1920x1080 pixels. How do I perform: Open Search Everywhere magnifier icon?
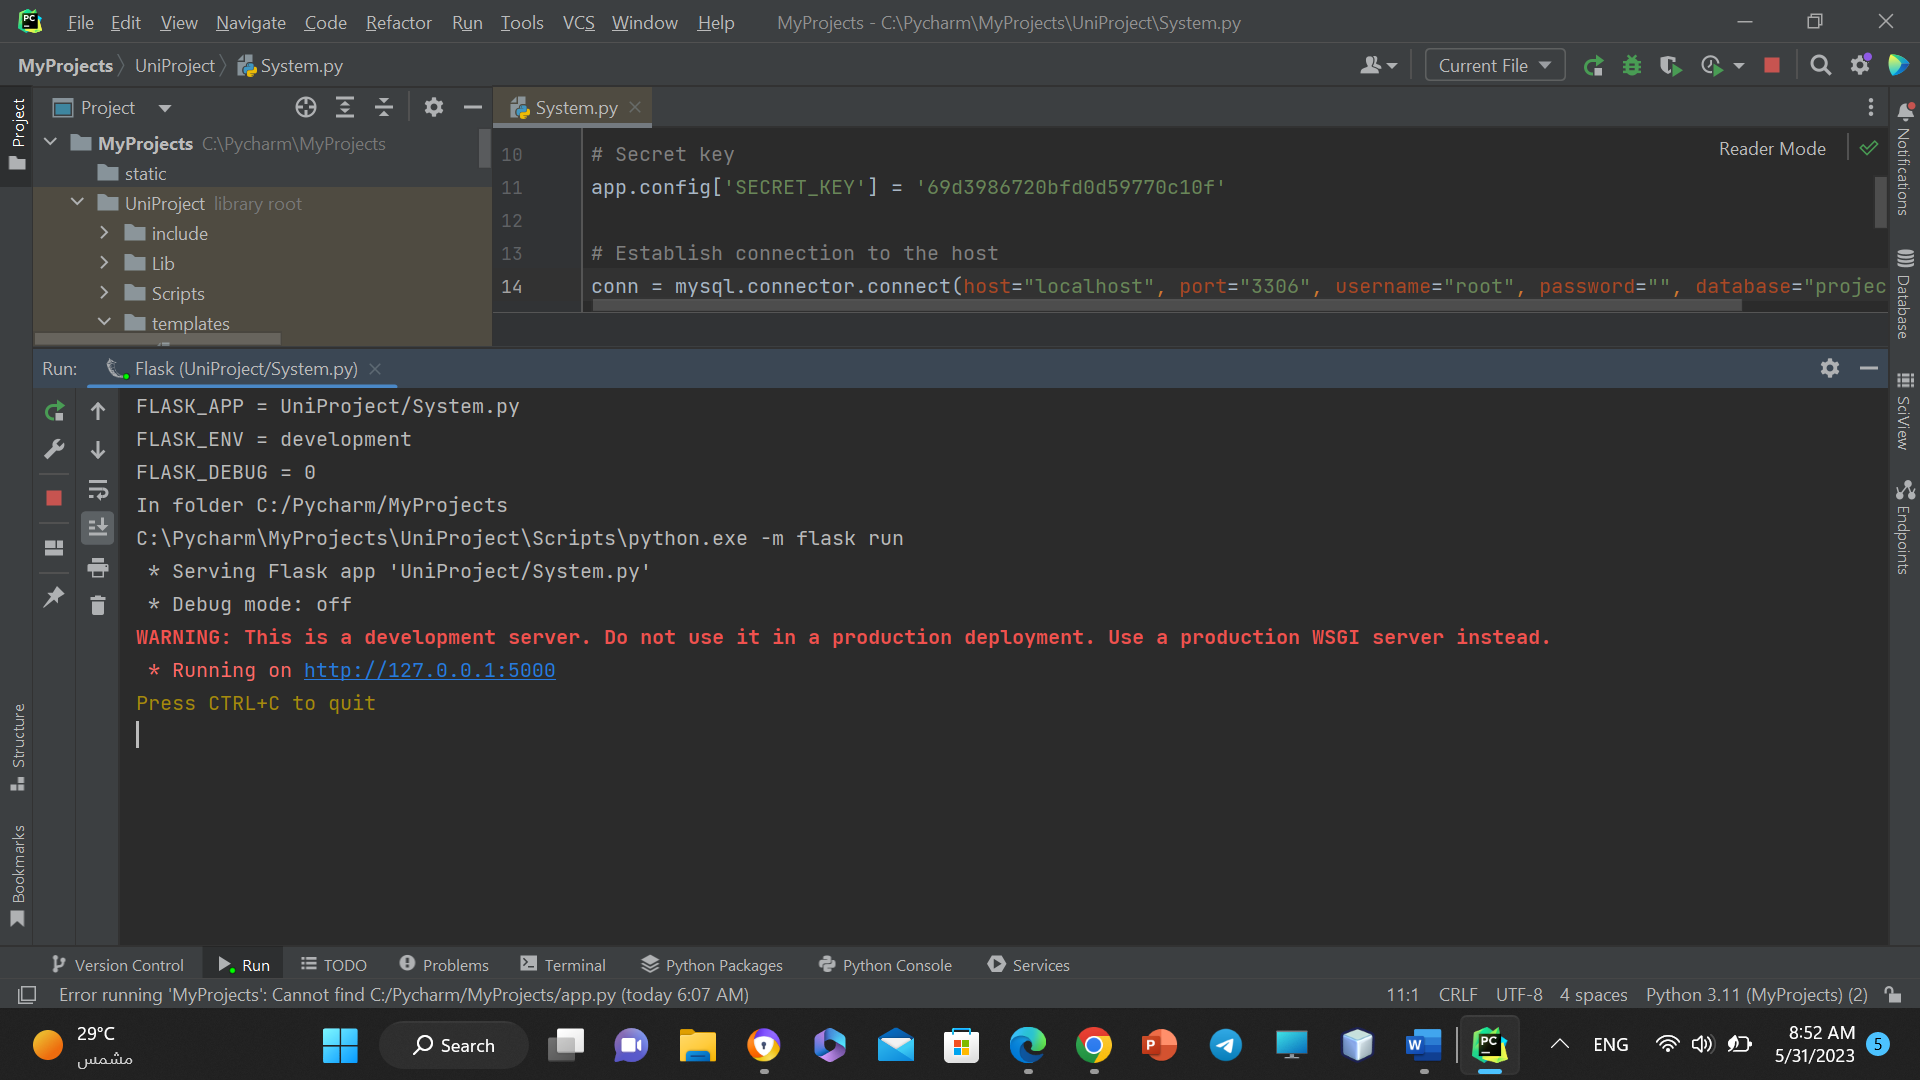[x=1820, y=66]
